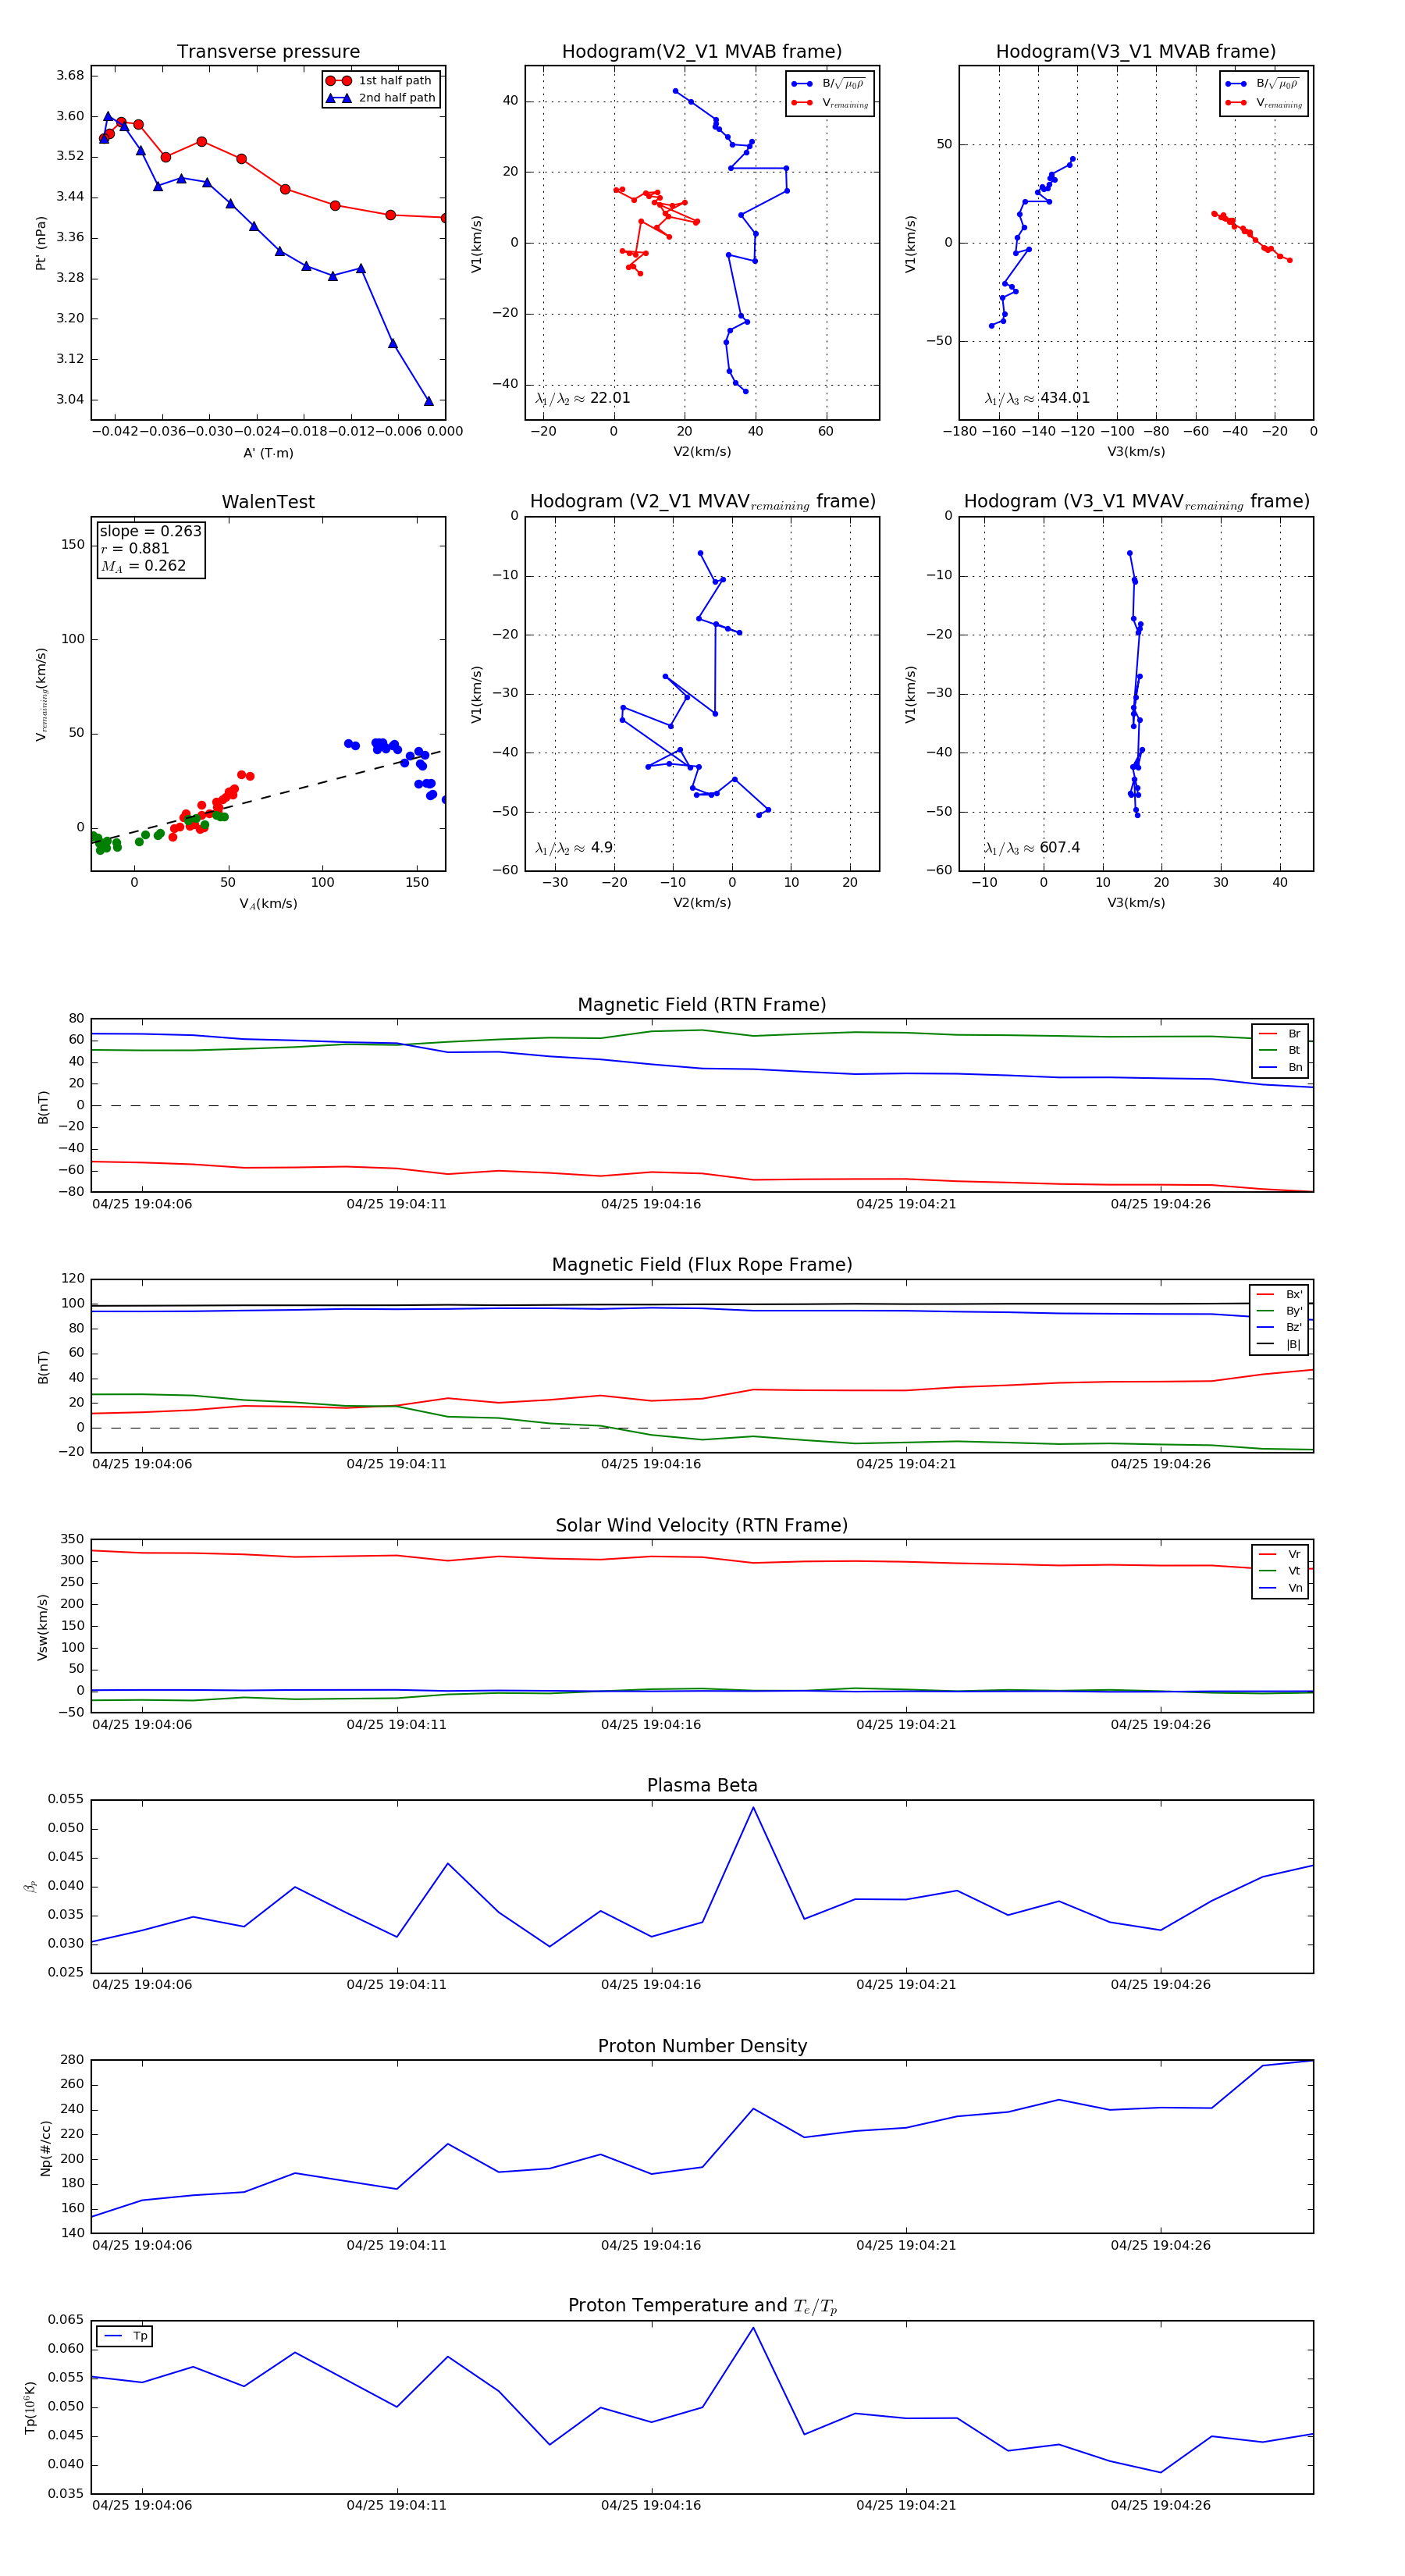Click the eigenvalue ratio text "434.01"
Screen dimensions: 1405x2576
pos(1065,398)
